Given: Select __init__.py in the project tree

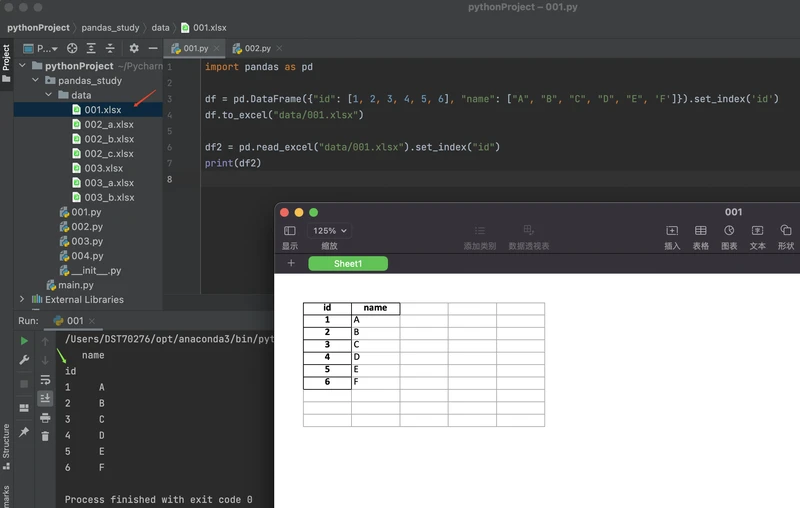Looking at the screenshot, I should point(90,270).
